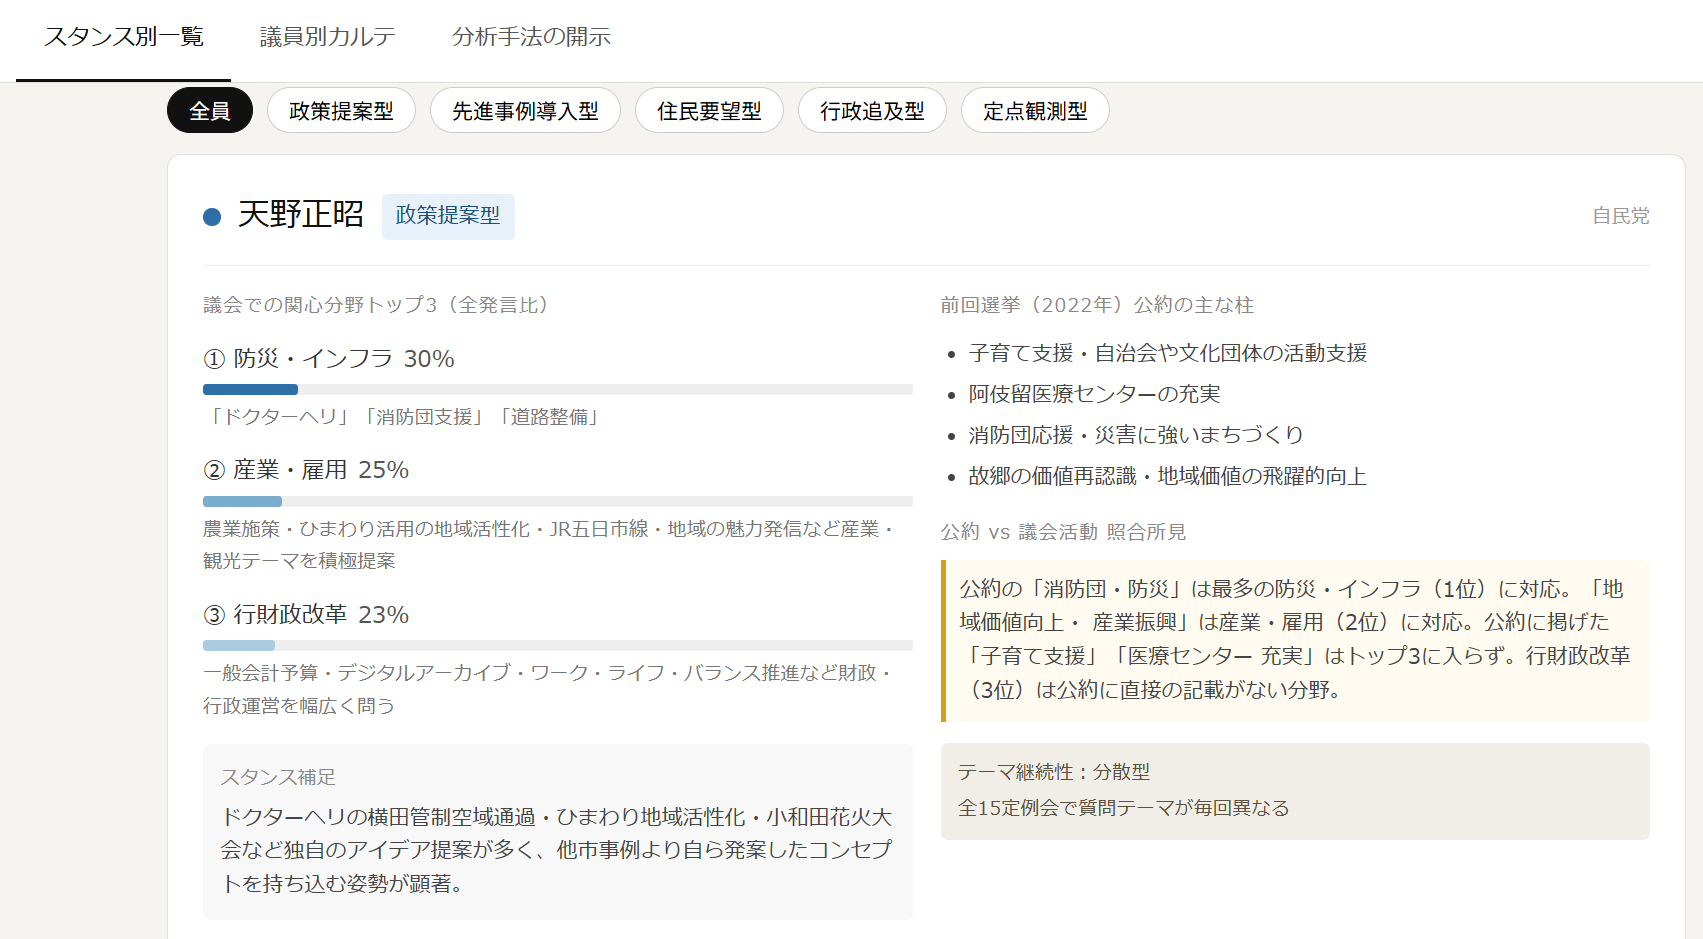Click the 防災・インフラ 30% progress bar
The height and width of the screenshot is (939, 1703).
(558, 389)
